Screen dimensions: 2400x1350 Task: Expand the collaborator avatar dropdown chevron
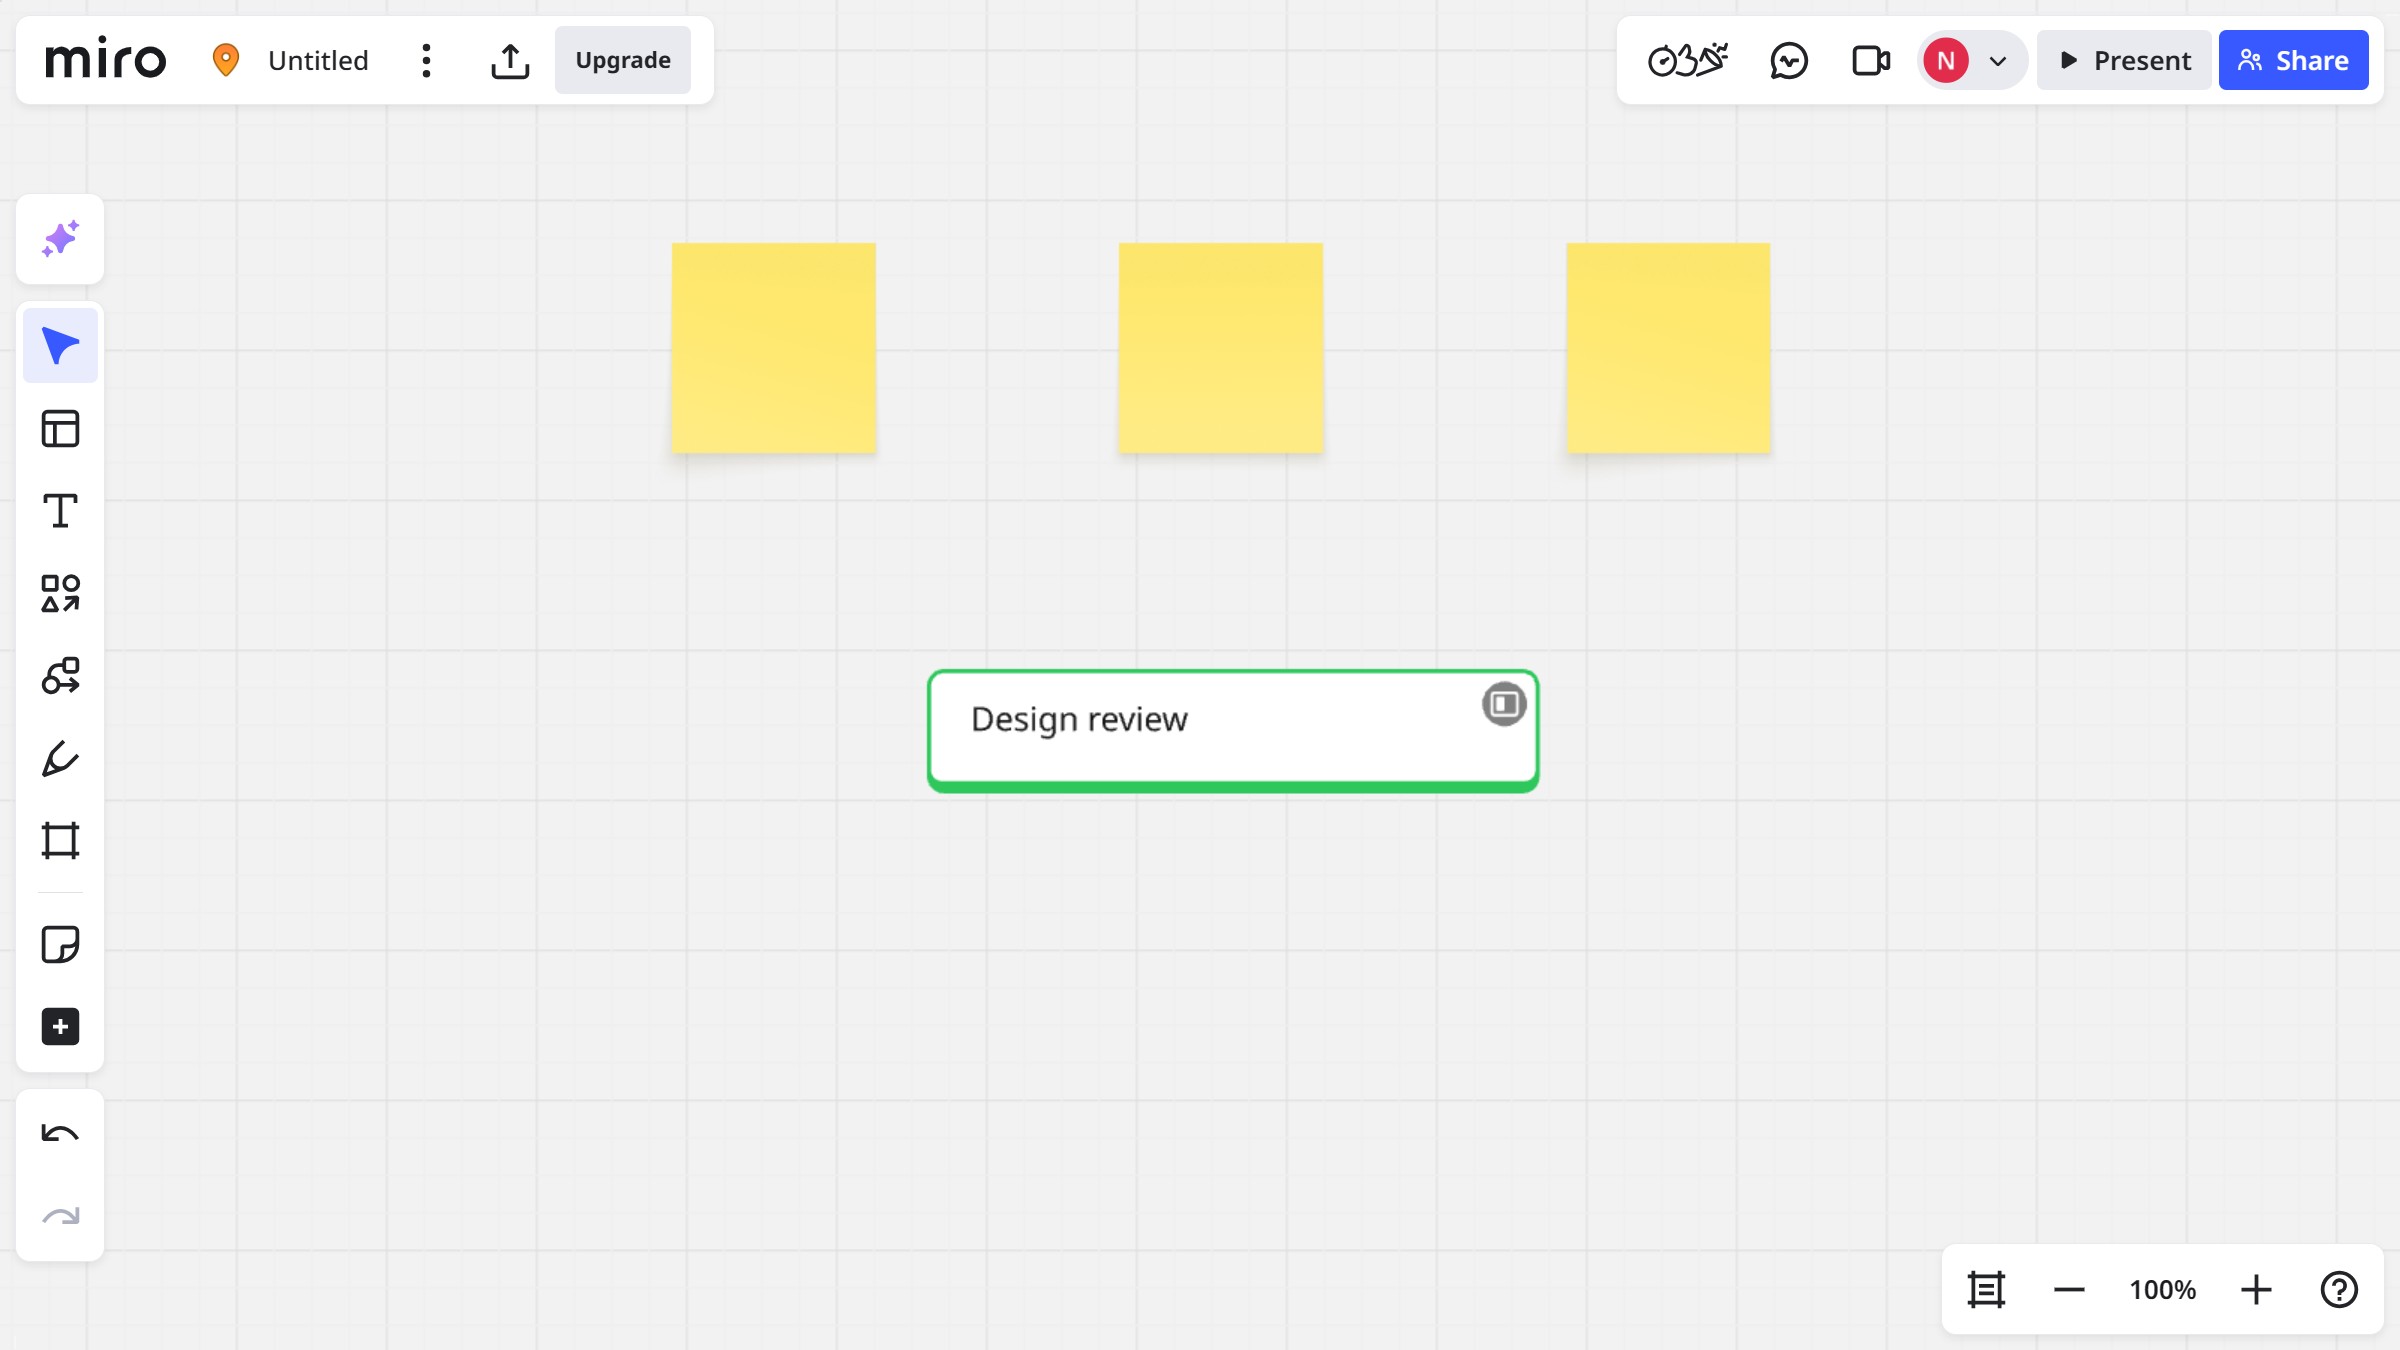(x=1998, y=61)
